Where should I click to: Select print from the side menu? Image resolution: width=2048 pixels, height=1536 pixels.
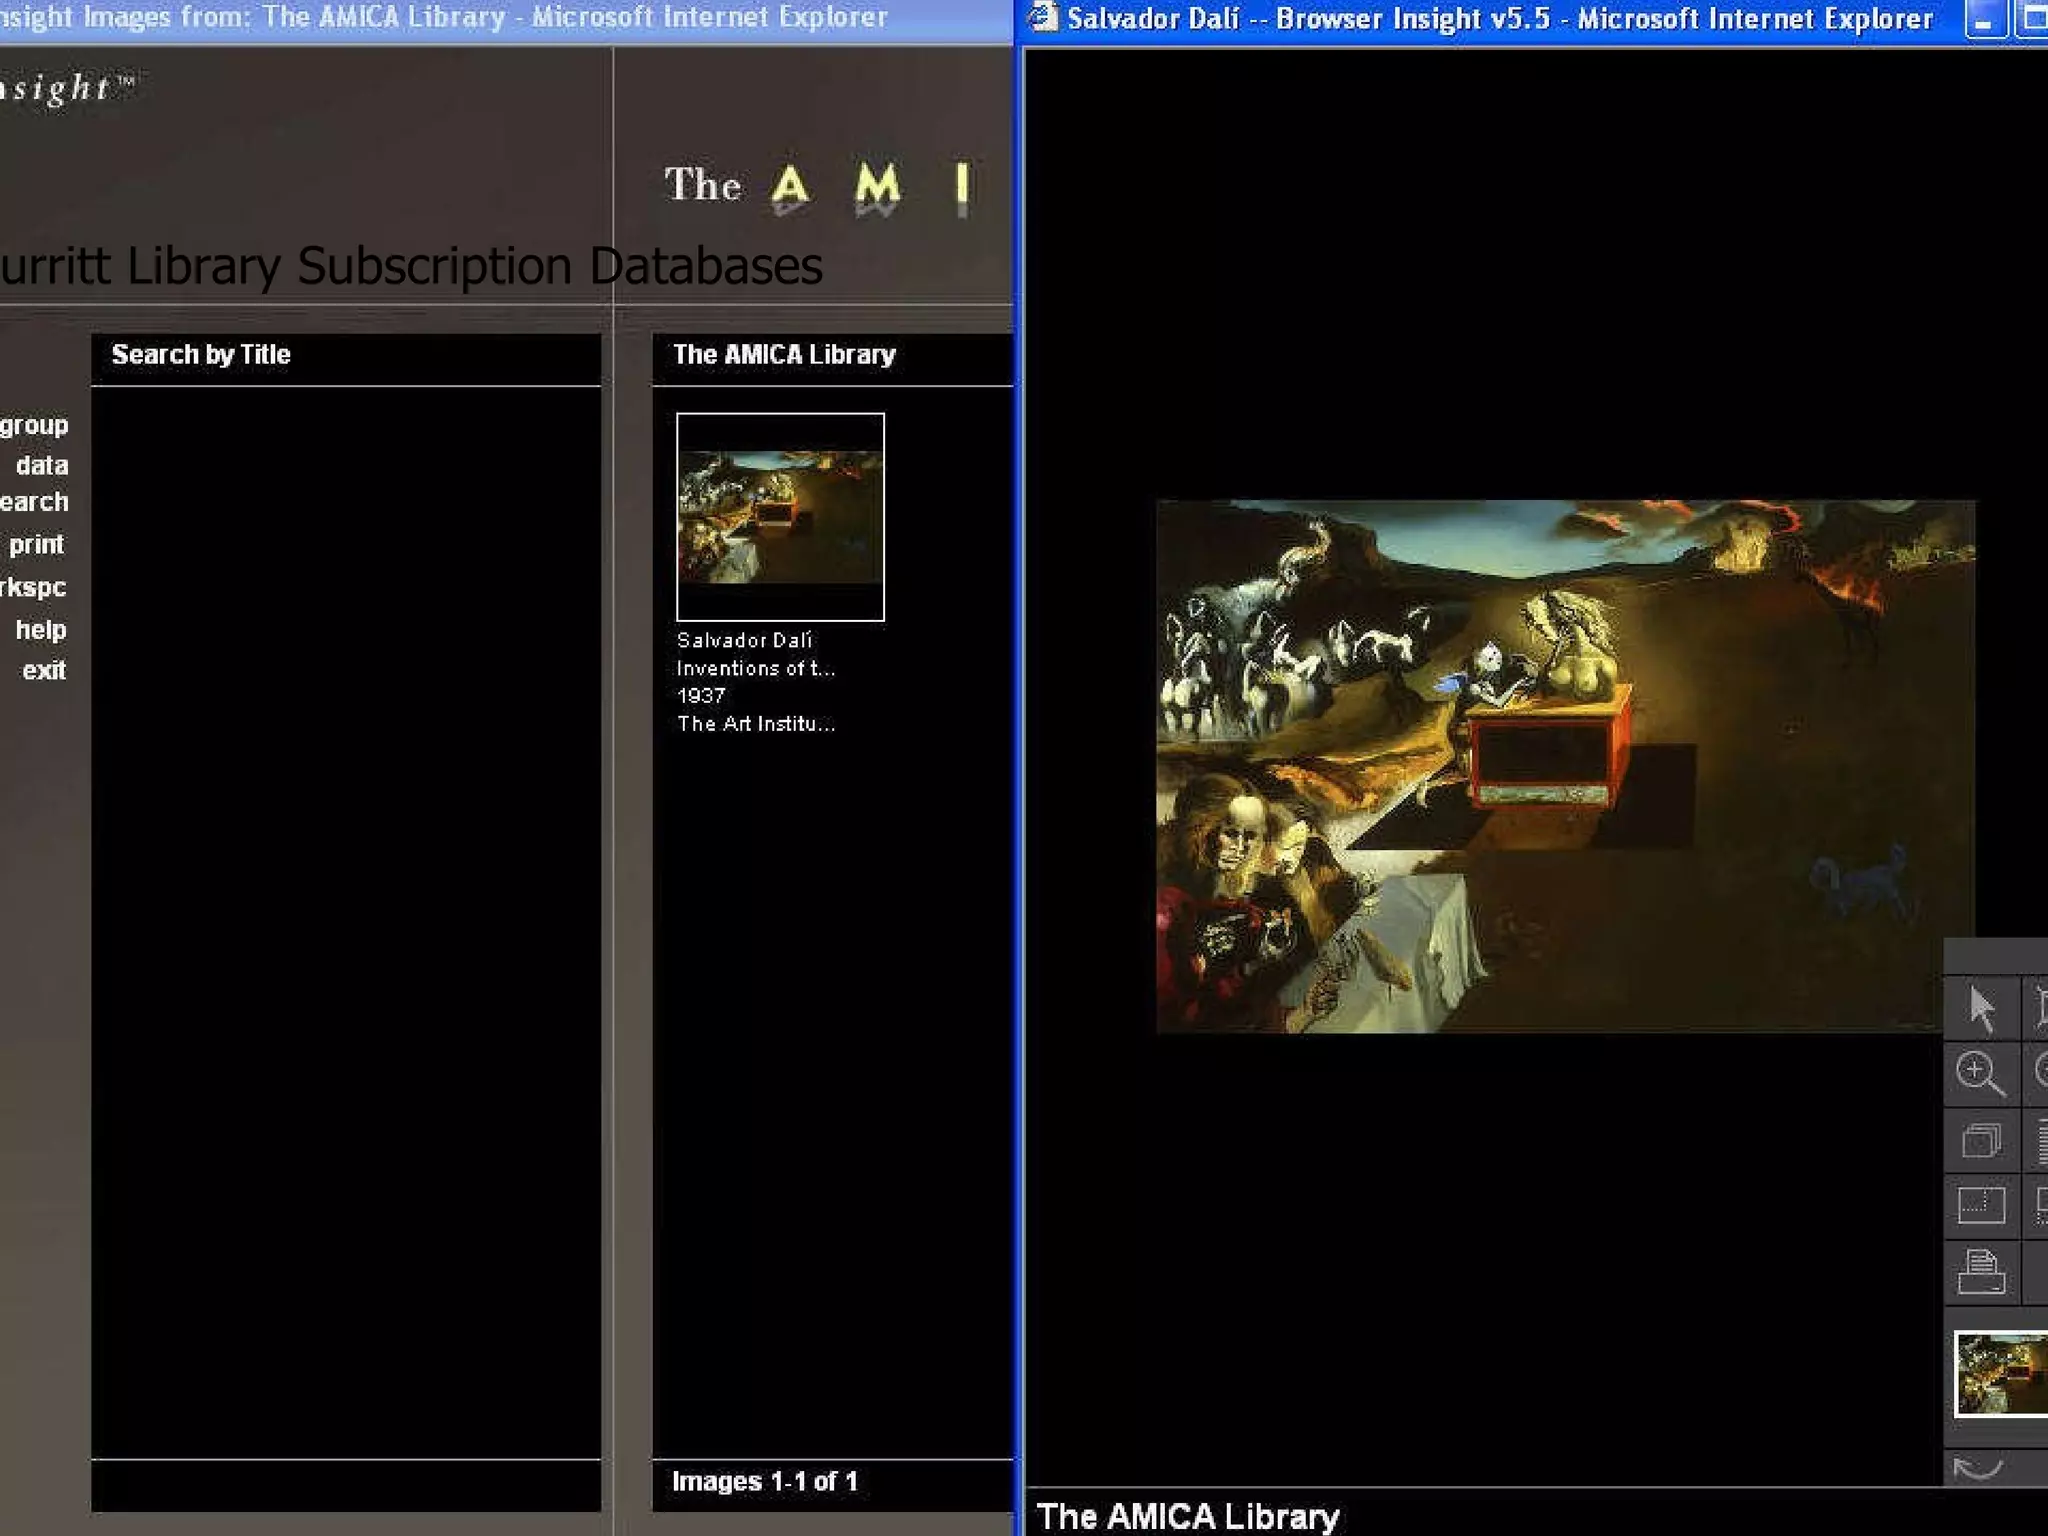point(37,544)
